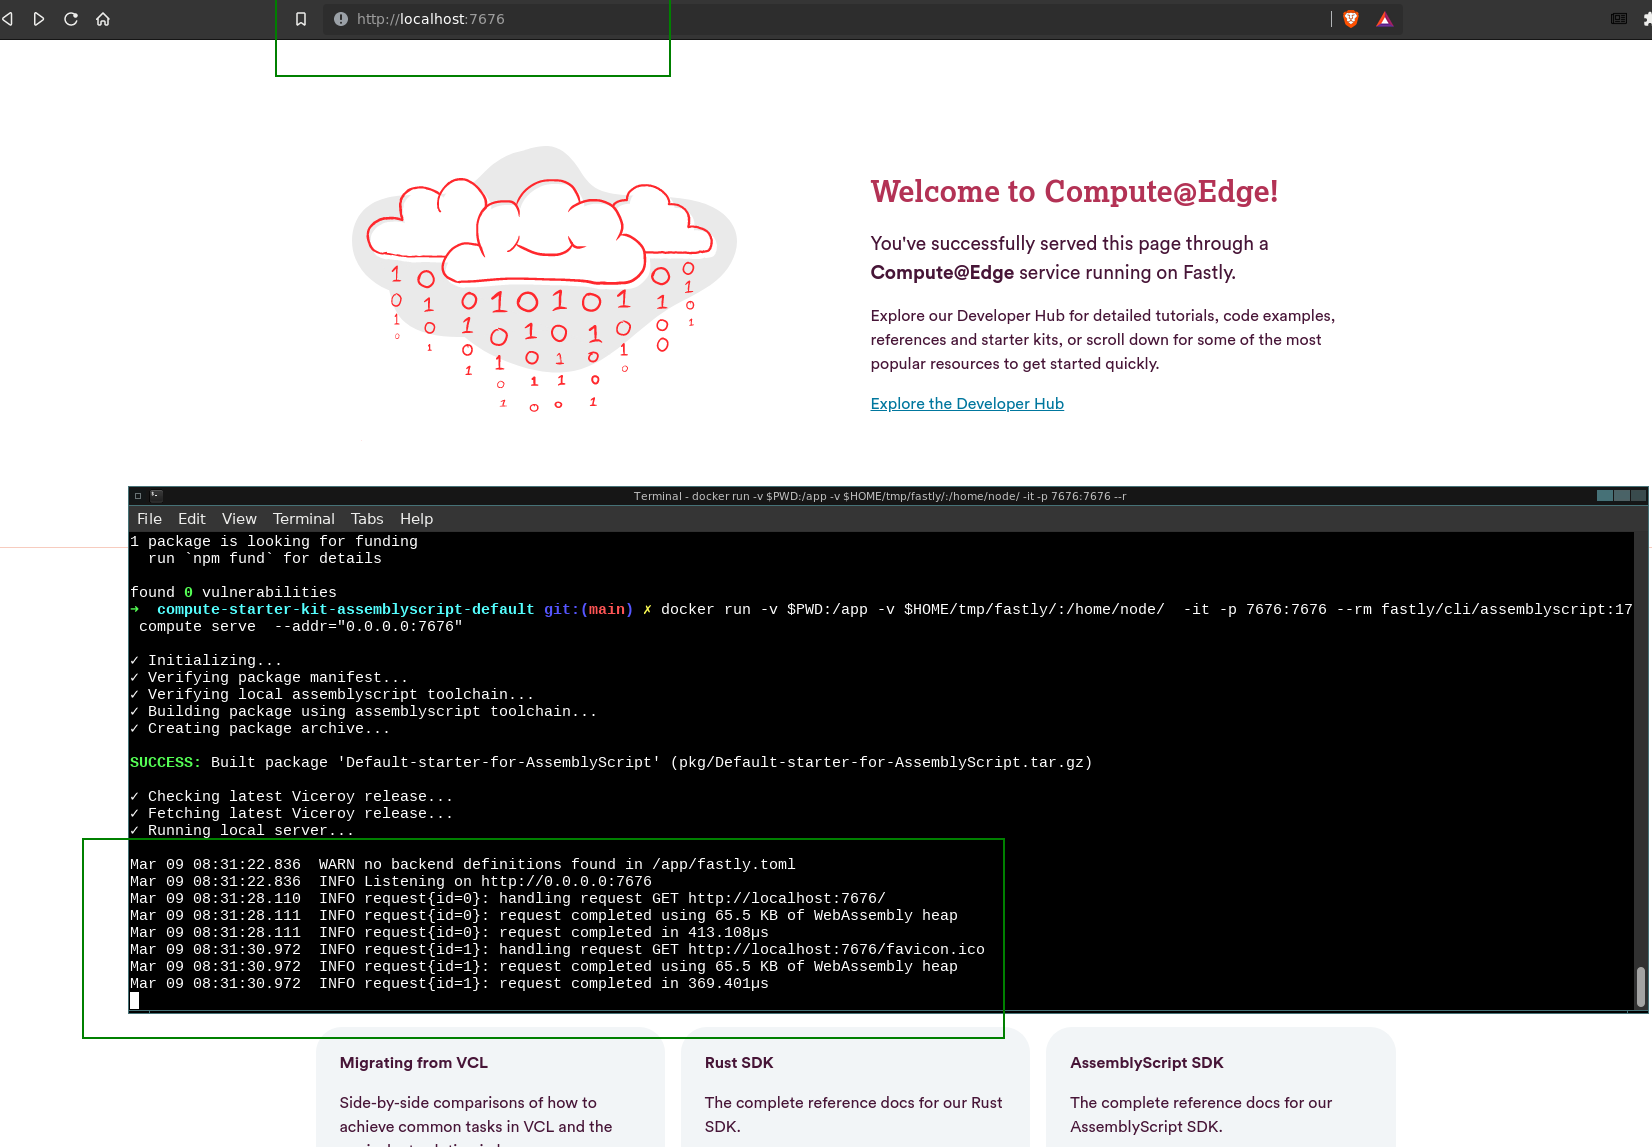Click favicon.ico request log line
This screenshot has height=1147, width=1652.
557,949
